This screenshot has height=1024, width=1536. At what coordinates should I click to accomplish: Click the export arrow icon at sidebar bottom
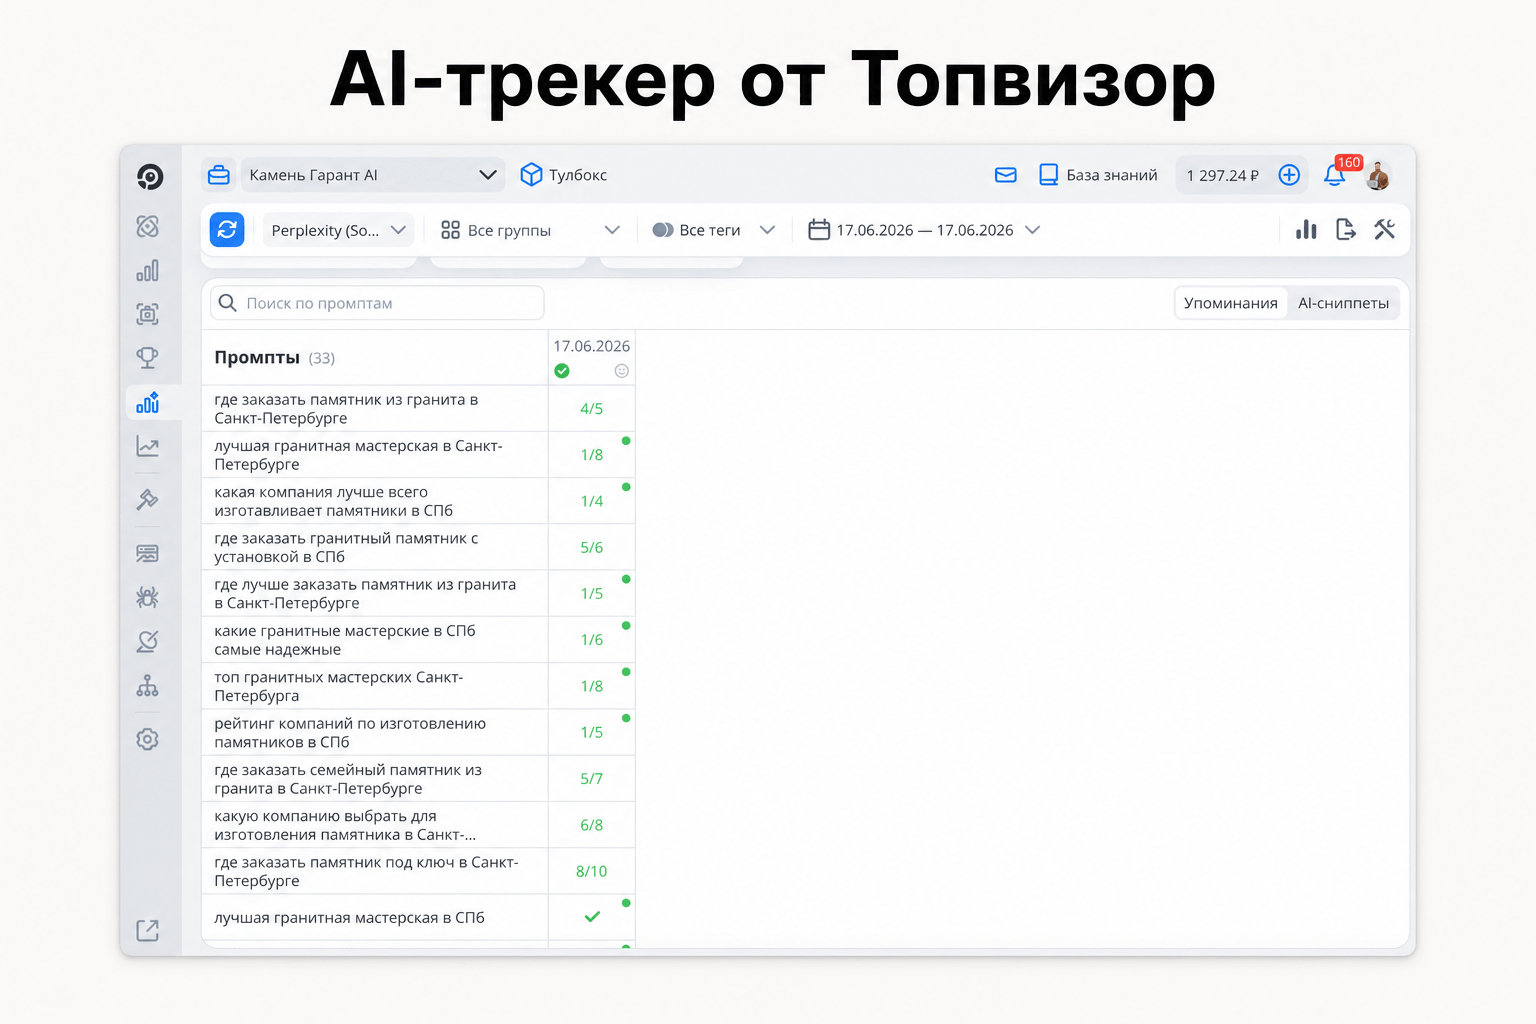pos(148,930)
